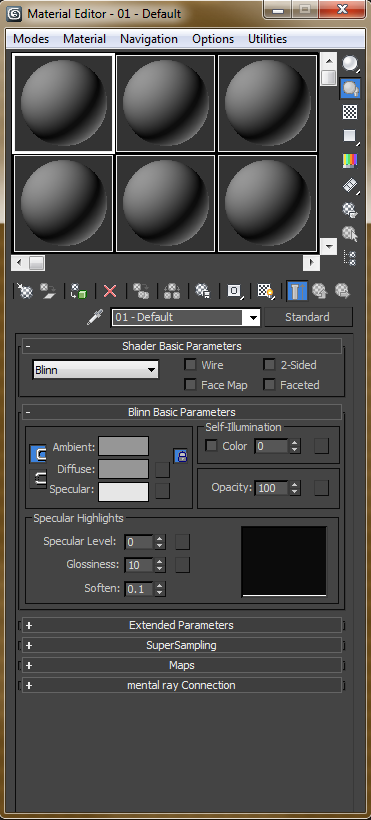371x820 pixels.
Task: Click the Diffuse map button
Action: pos(163,469)
